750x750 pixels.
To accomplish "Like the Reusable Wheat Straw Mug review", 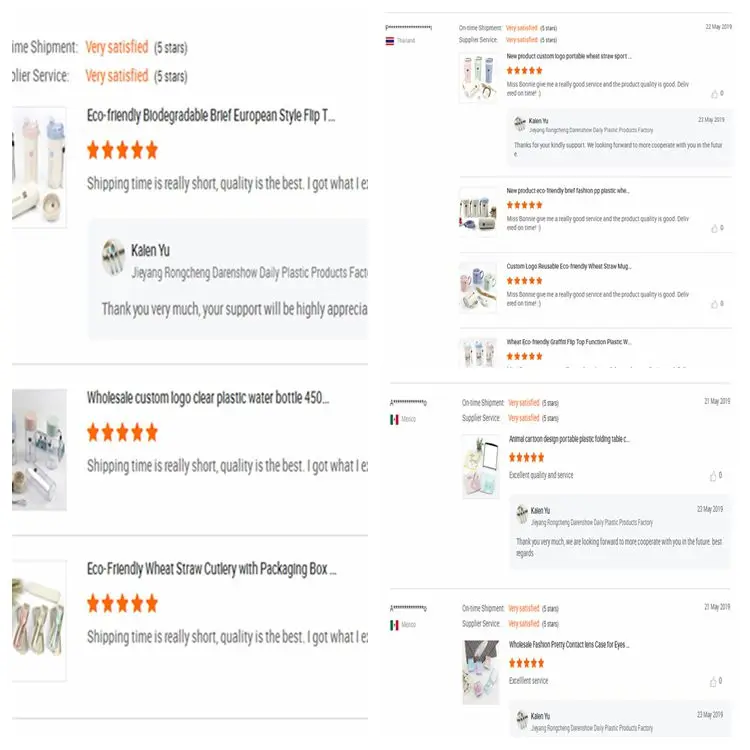I will click(714, 304).
